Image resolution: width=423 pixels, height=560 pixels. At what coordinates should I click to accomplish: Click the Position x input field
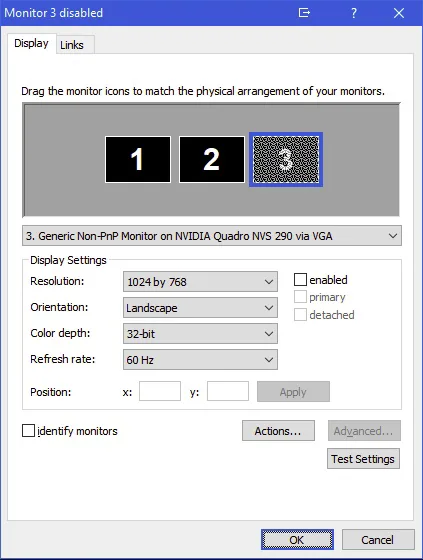(160, 391)
